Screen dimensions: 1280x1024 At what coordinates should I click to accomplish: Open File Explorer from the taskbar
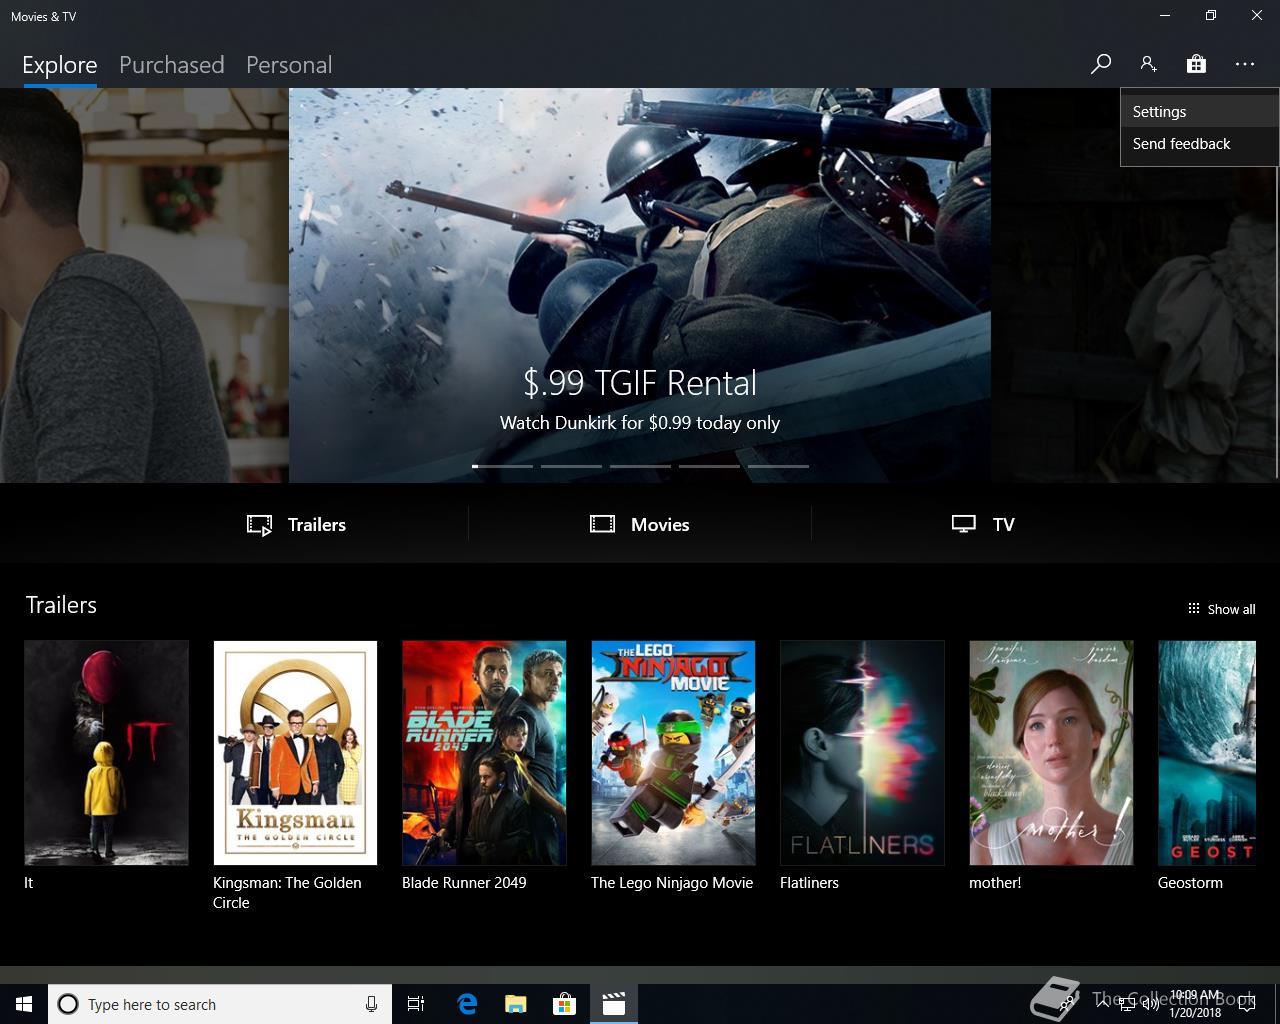(515, 1004)
